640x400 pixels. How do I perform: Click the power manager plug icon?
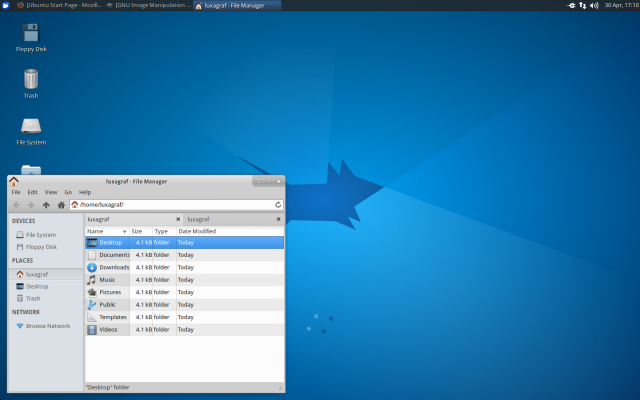[x=571, y=5]
